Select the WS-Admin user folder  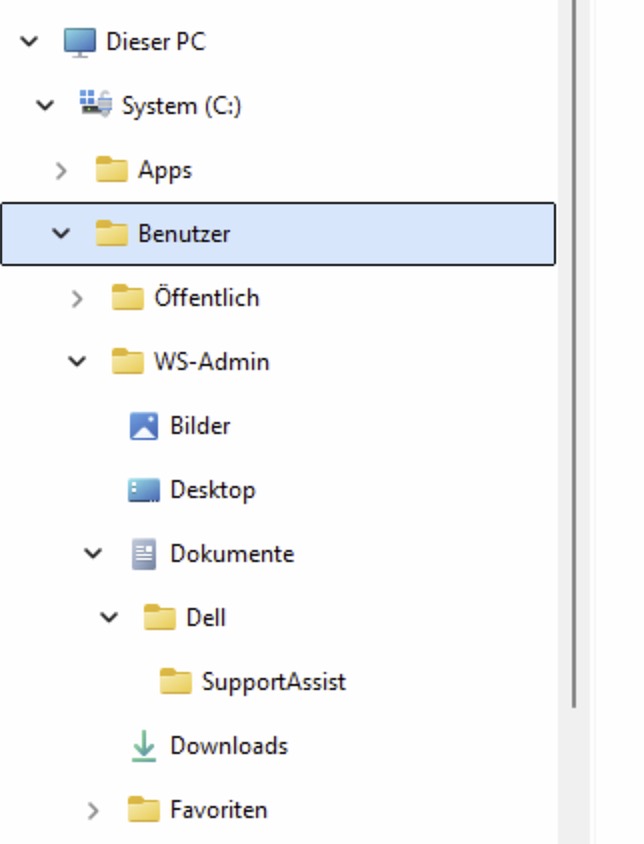[x=211, y=362]
